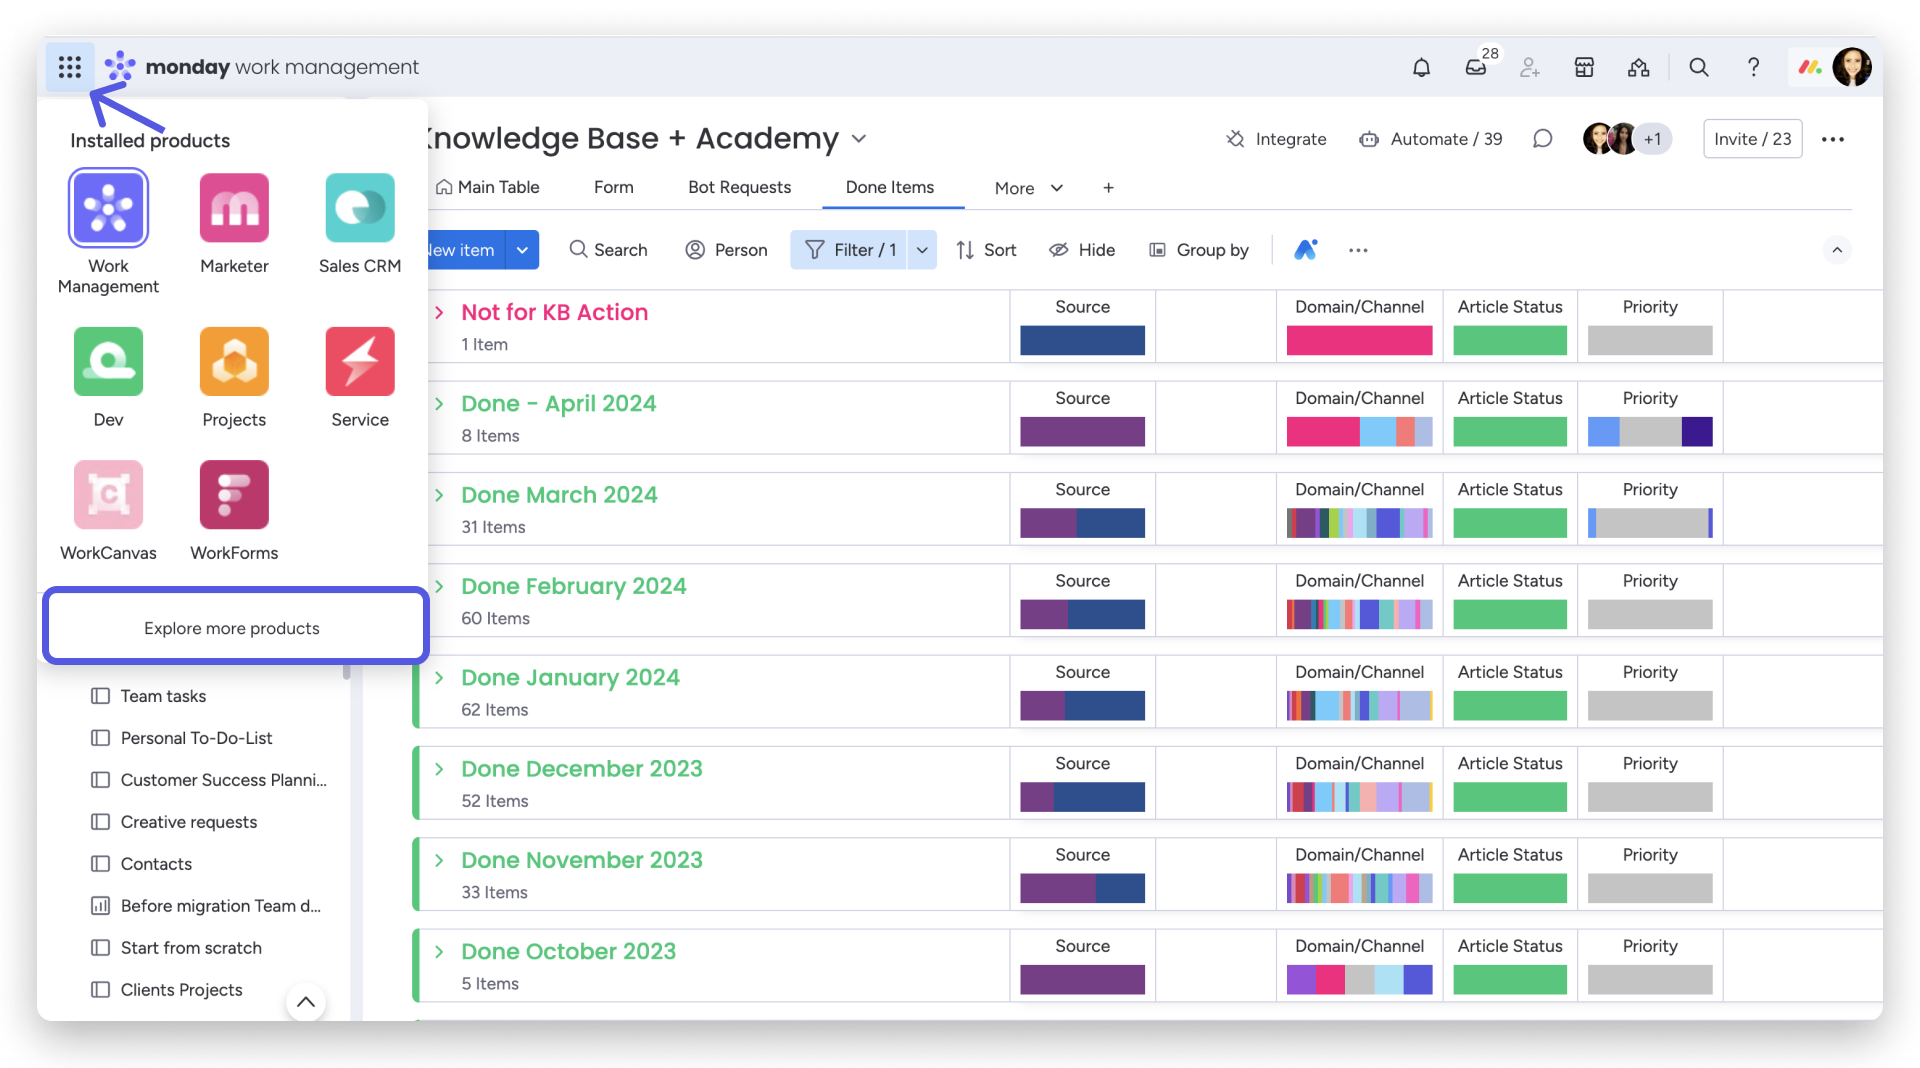The image size is (1920, 1068).
Task: Click the Sort button
Action: [986, 250]
